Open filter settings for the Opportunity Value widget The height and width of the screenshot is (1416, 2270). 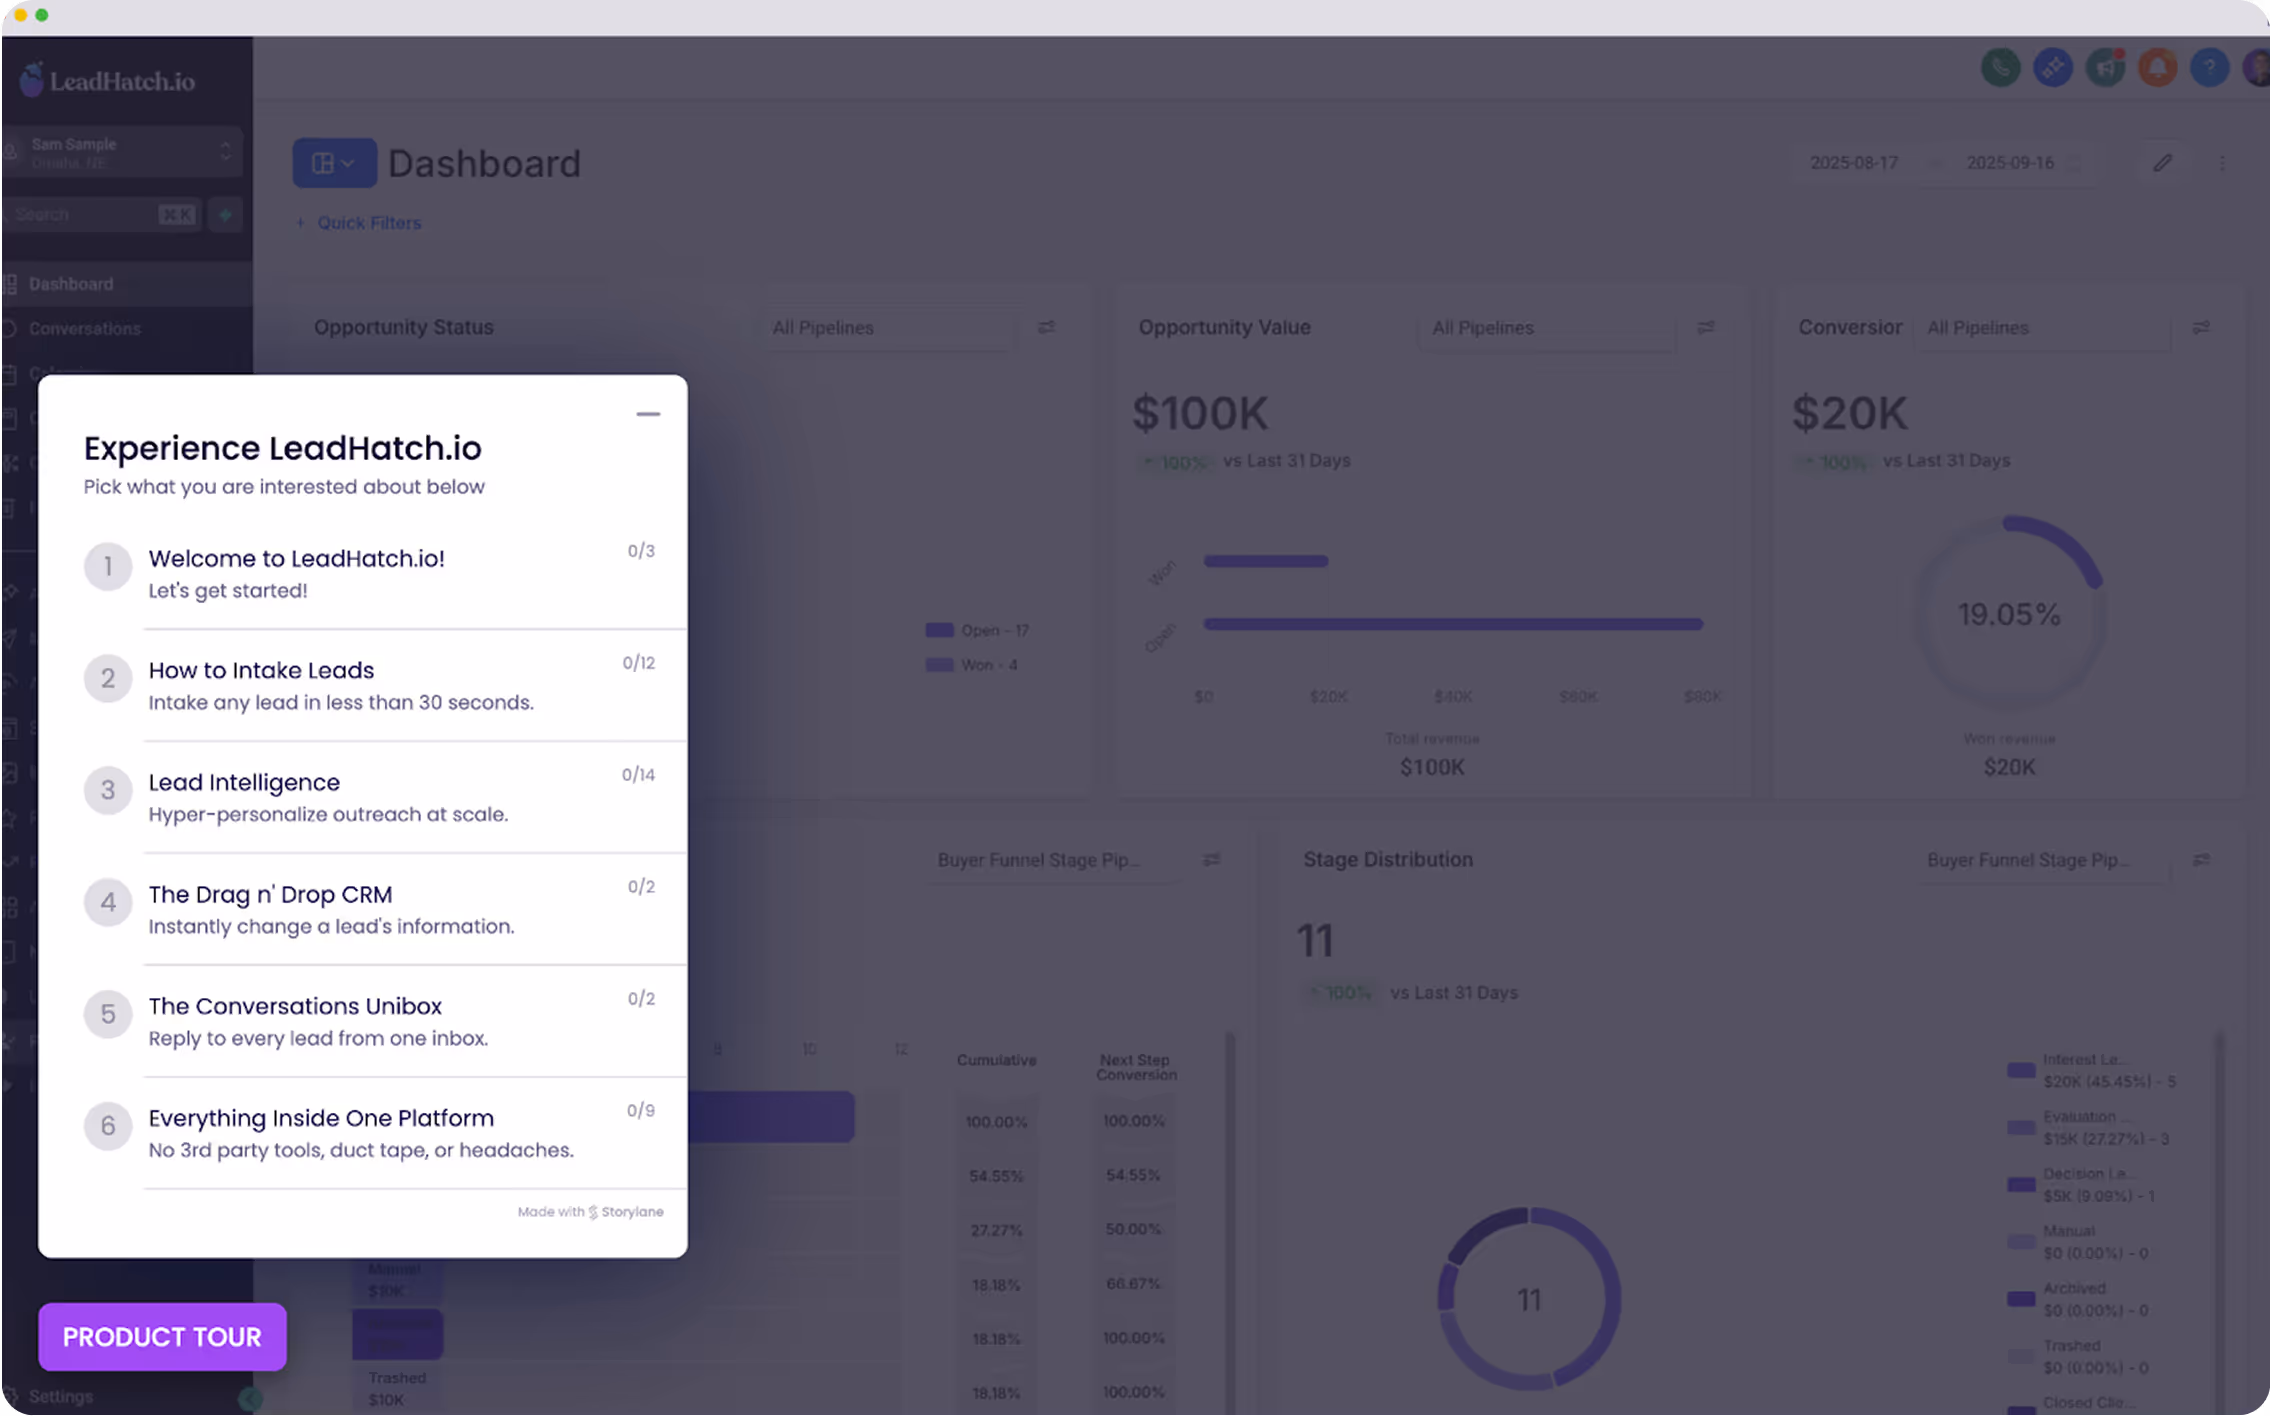[1706, 327]
